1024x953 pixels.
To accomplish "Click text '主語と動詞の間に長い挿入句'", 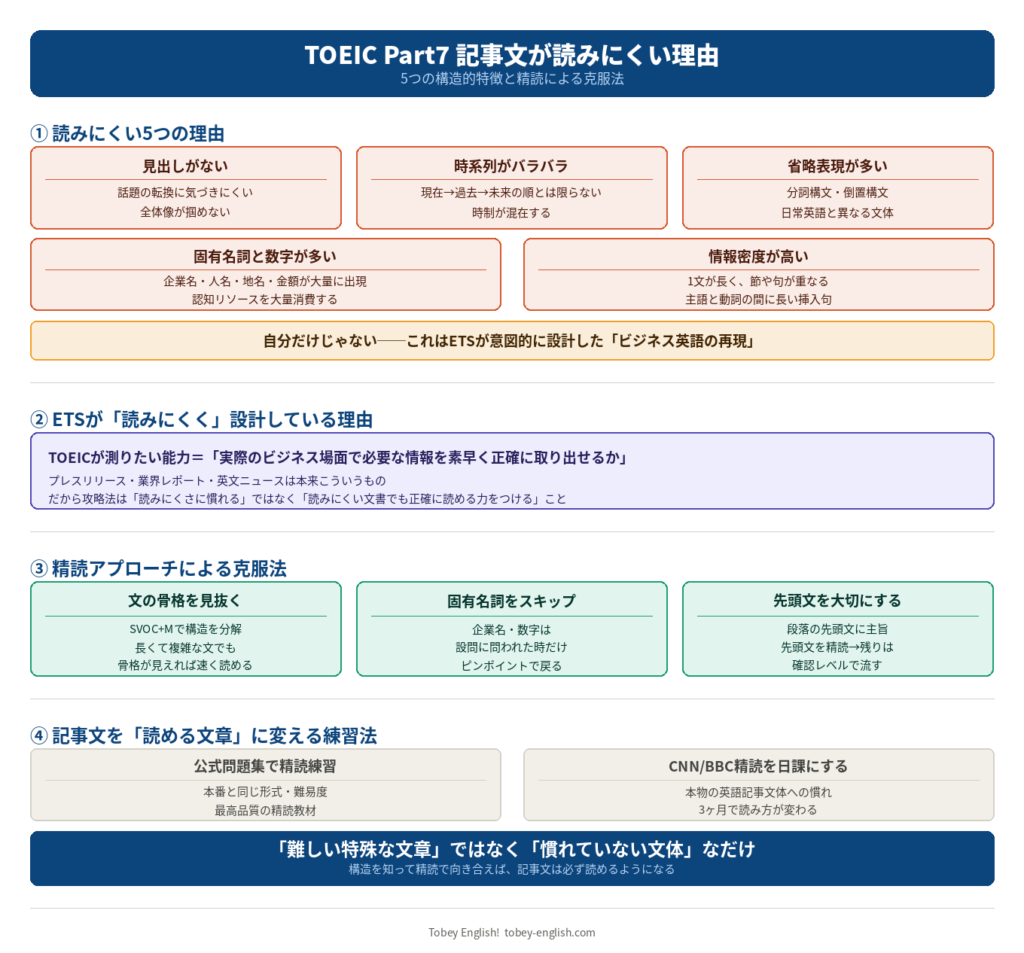I will [x=758, y=300].
